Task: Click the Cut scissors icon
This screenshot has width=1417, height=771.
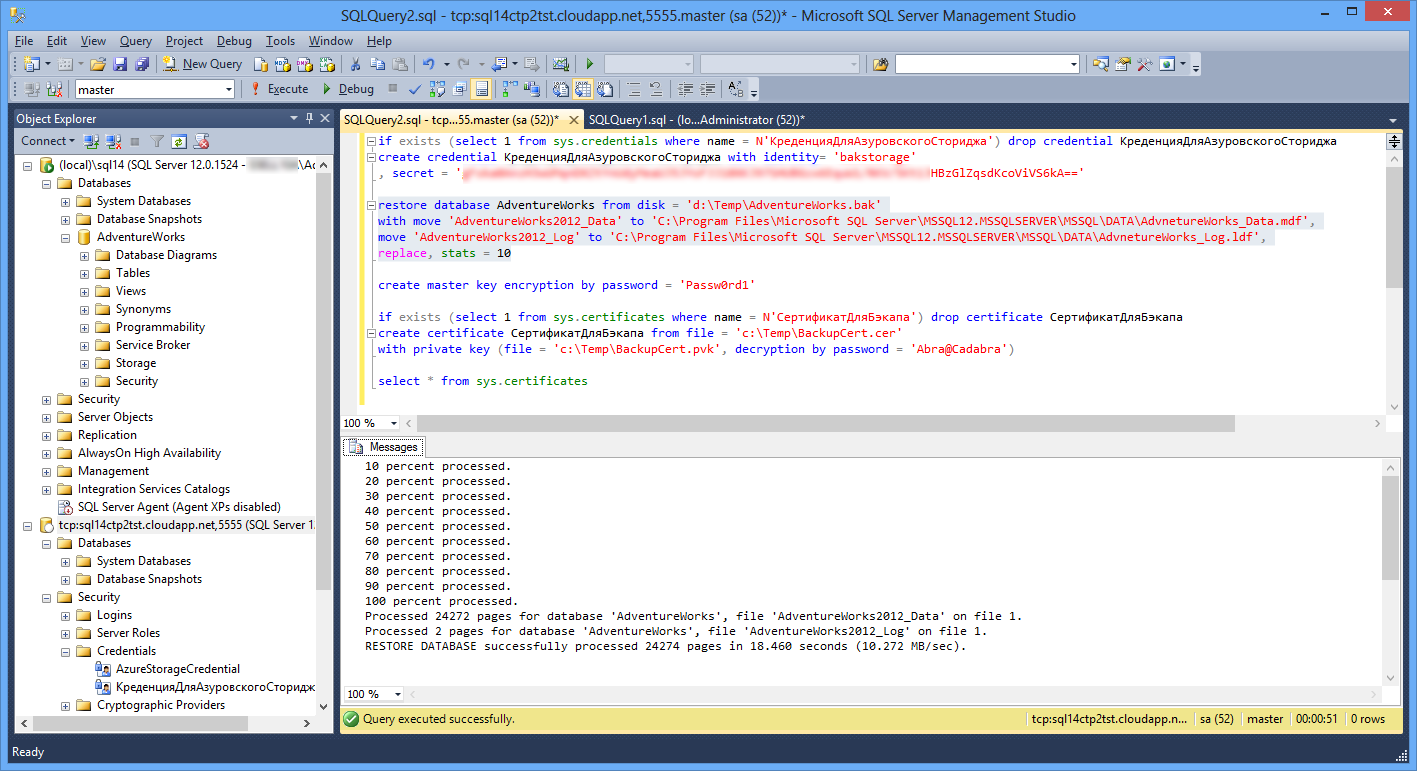Action: [354, 64]
